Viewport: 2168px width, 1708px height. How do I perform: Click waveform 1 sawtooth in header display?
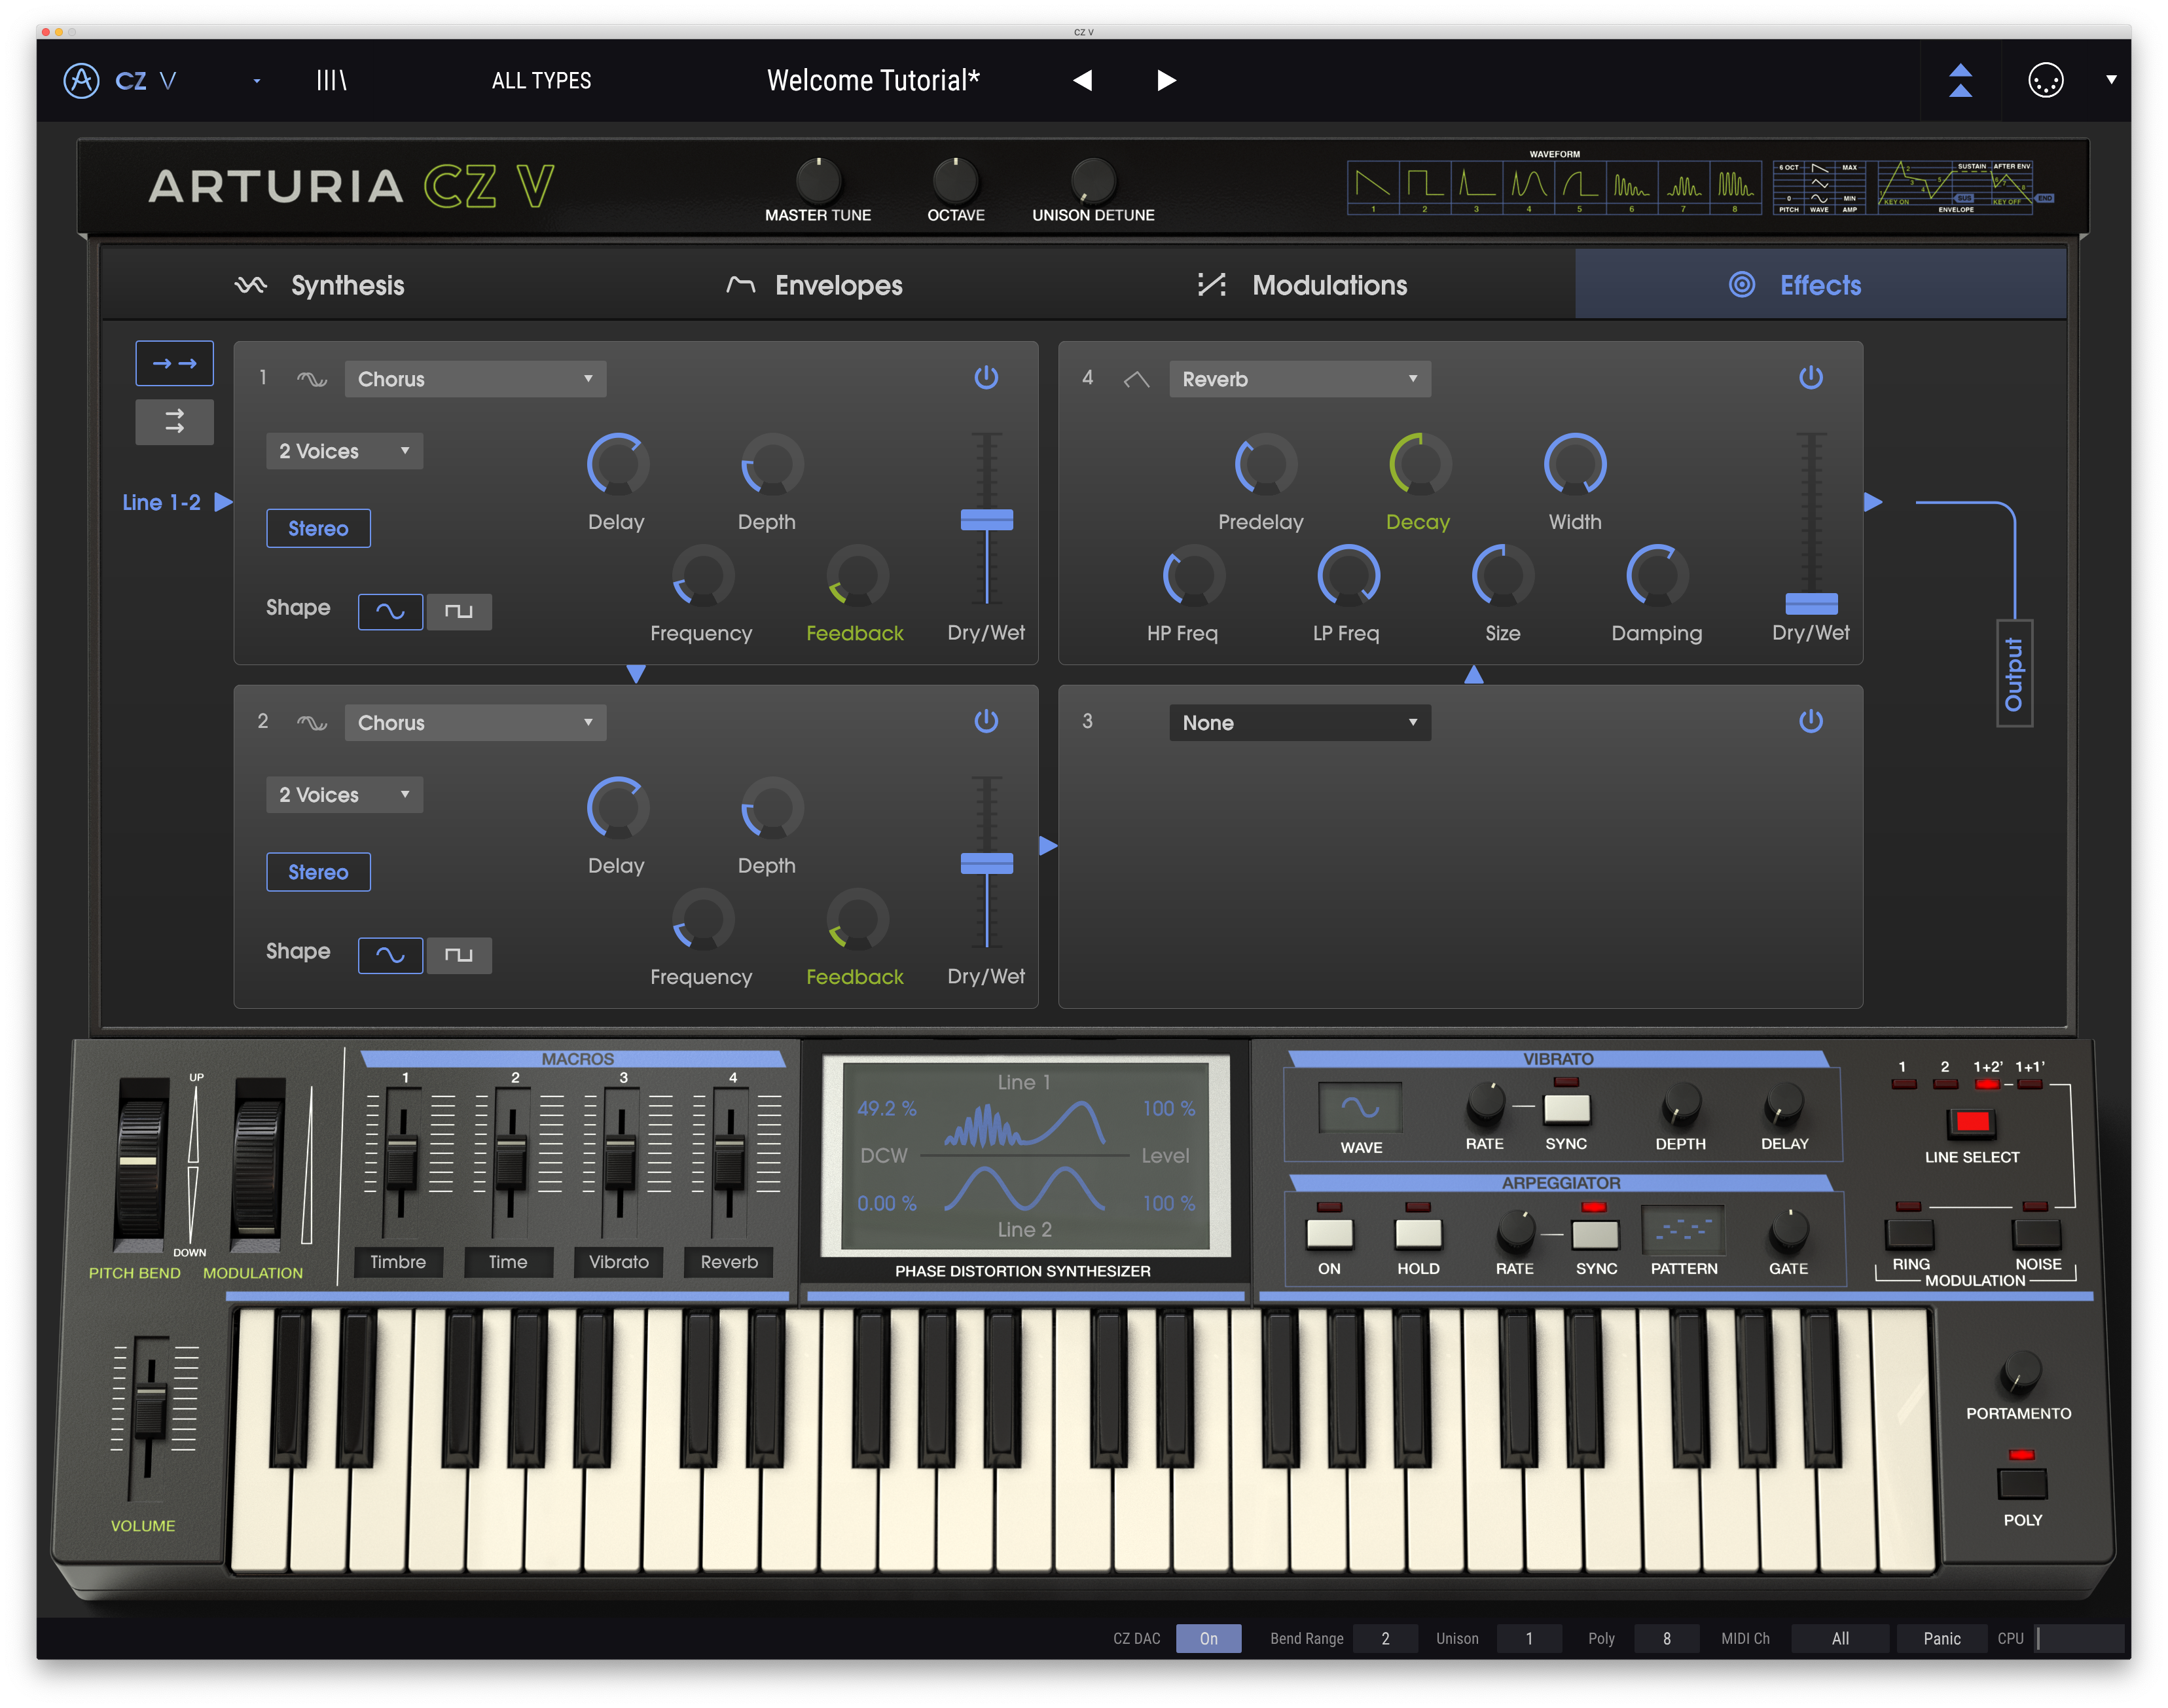[1373, 186]
